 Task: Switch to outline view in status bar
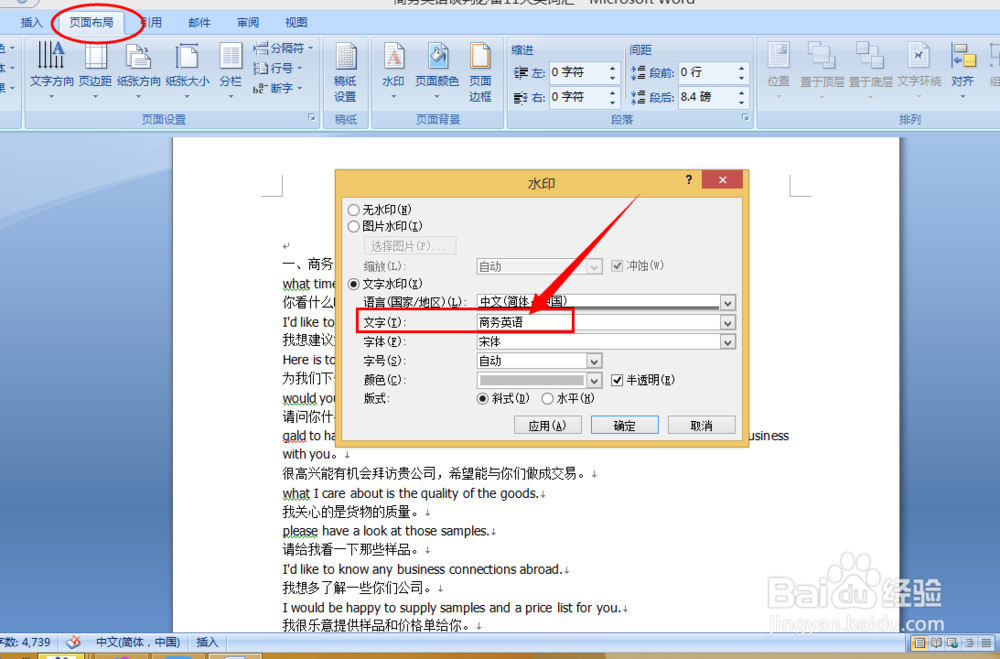coord(969,642)
